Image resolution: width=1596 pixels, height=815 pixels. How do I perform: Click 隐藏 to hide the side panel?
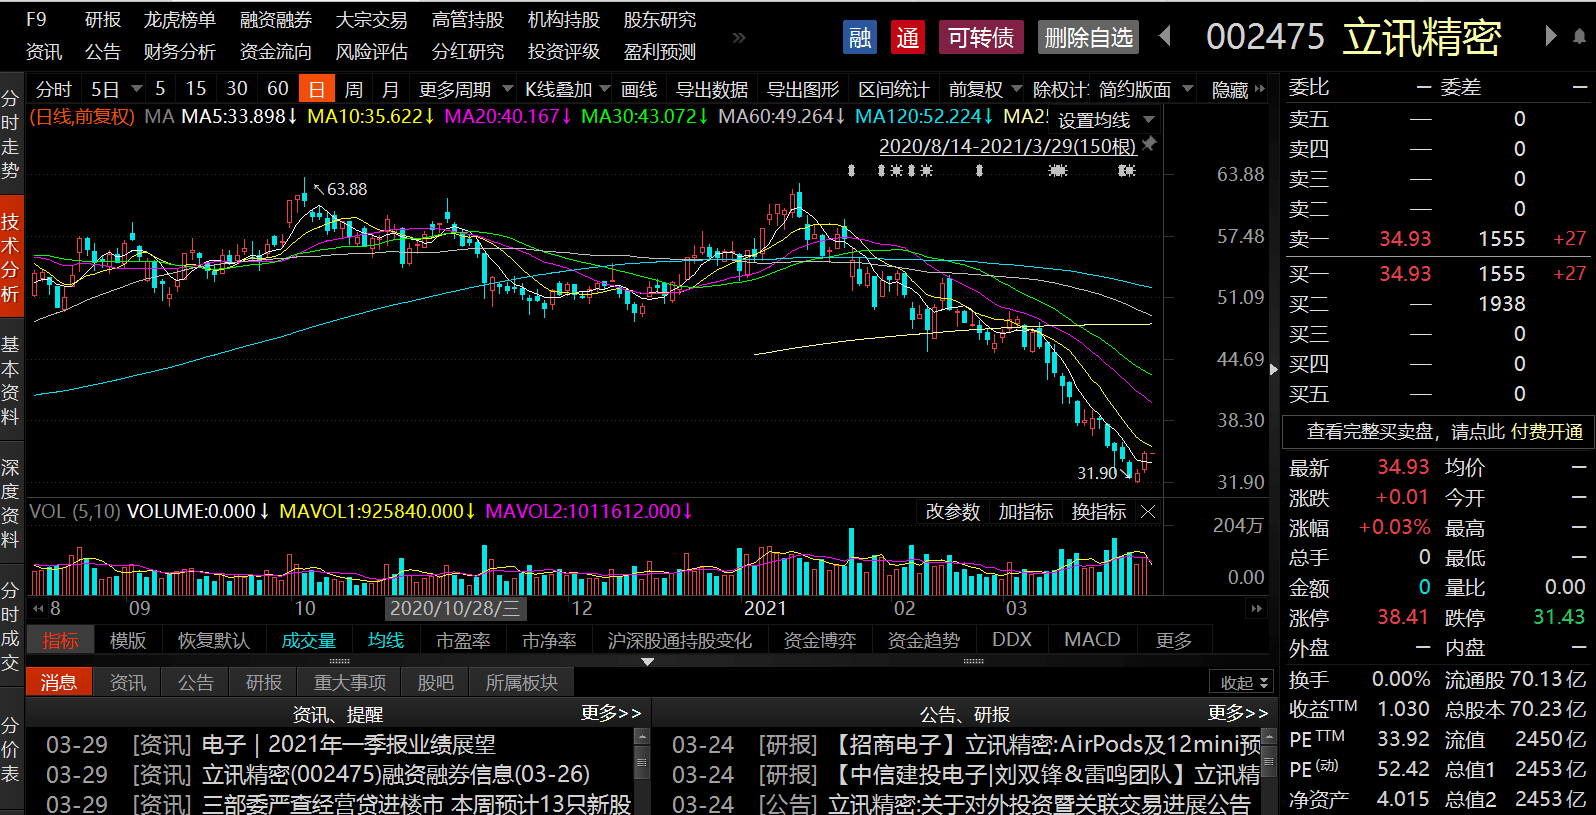pos(1238,90)
